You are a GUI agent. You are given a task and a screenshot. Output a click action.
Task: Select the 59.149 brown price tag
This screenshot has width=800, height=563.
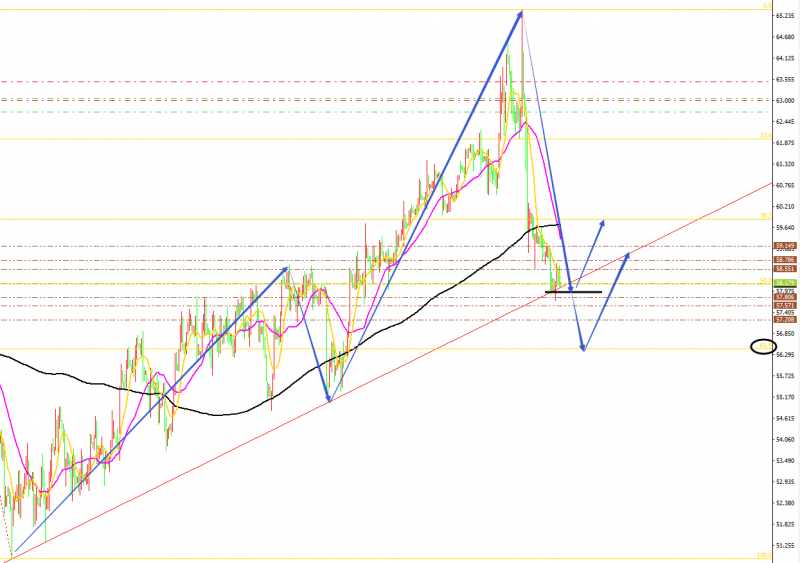point(785,246)
